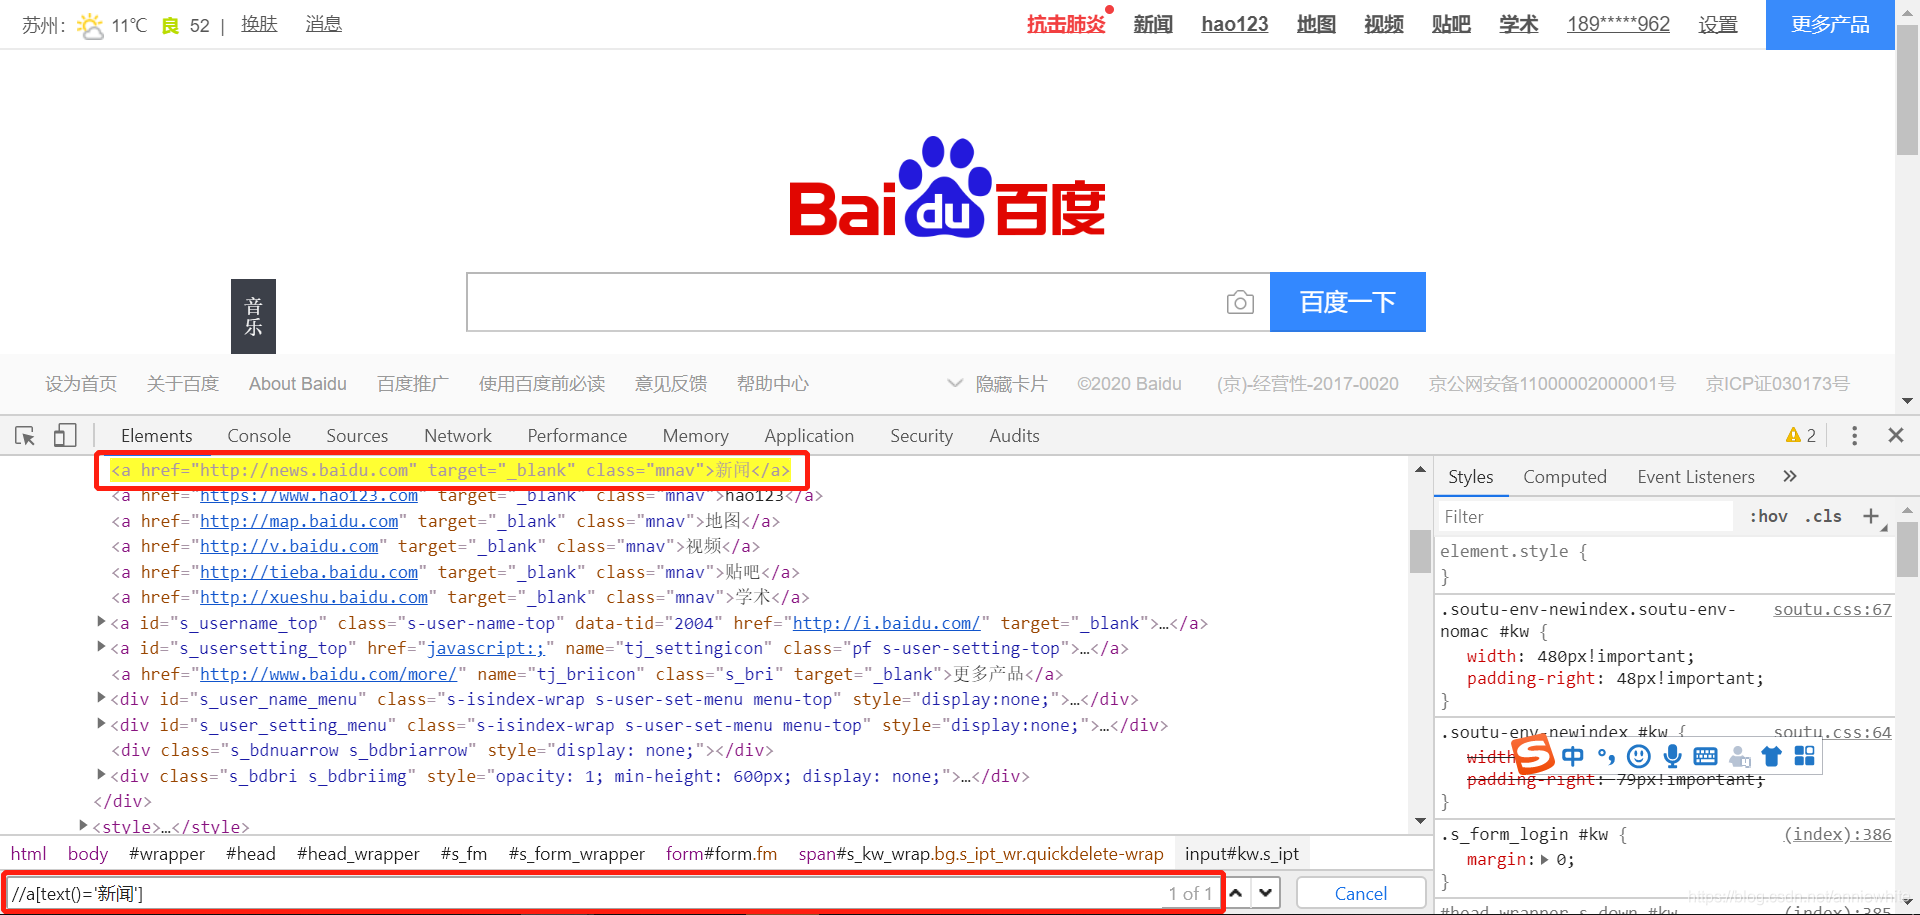Click the Styles Filter input field
Image resolution: width=1920 pixels, height=915 pixels.
pos(1585,517)
